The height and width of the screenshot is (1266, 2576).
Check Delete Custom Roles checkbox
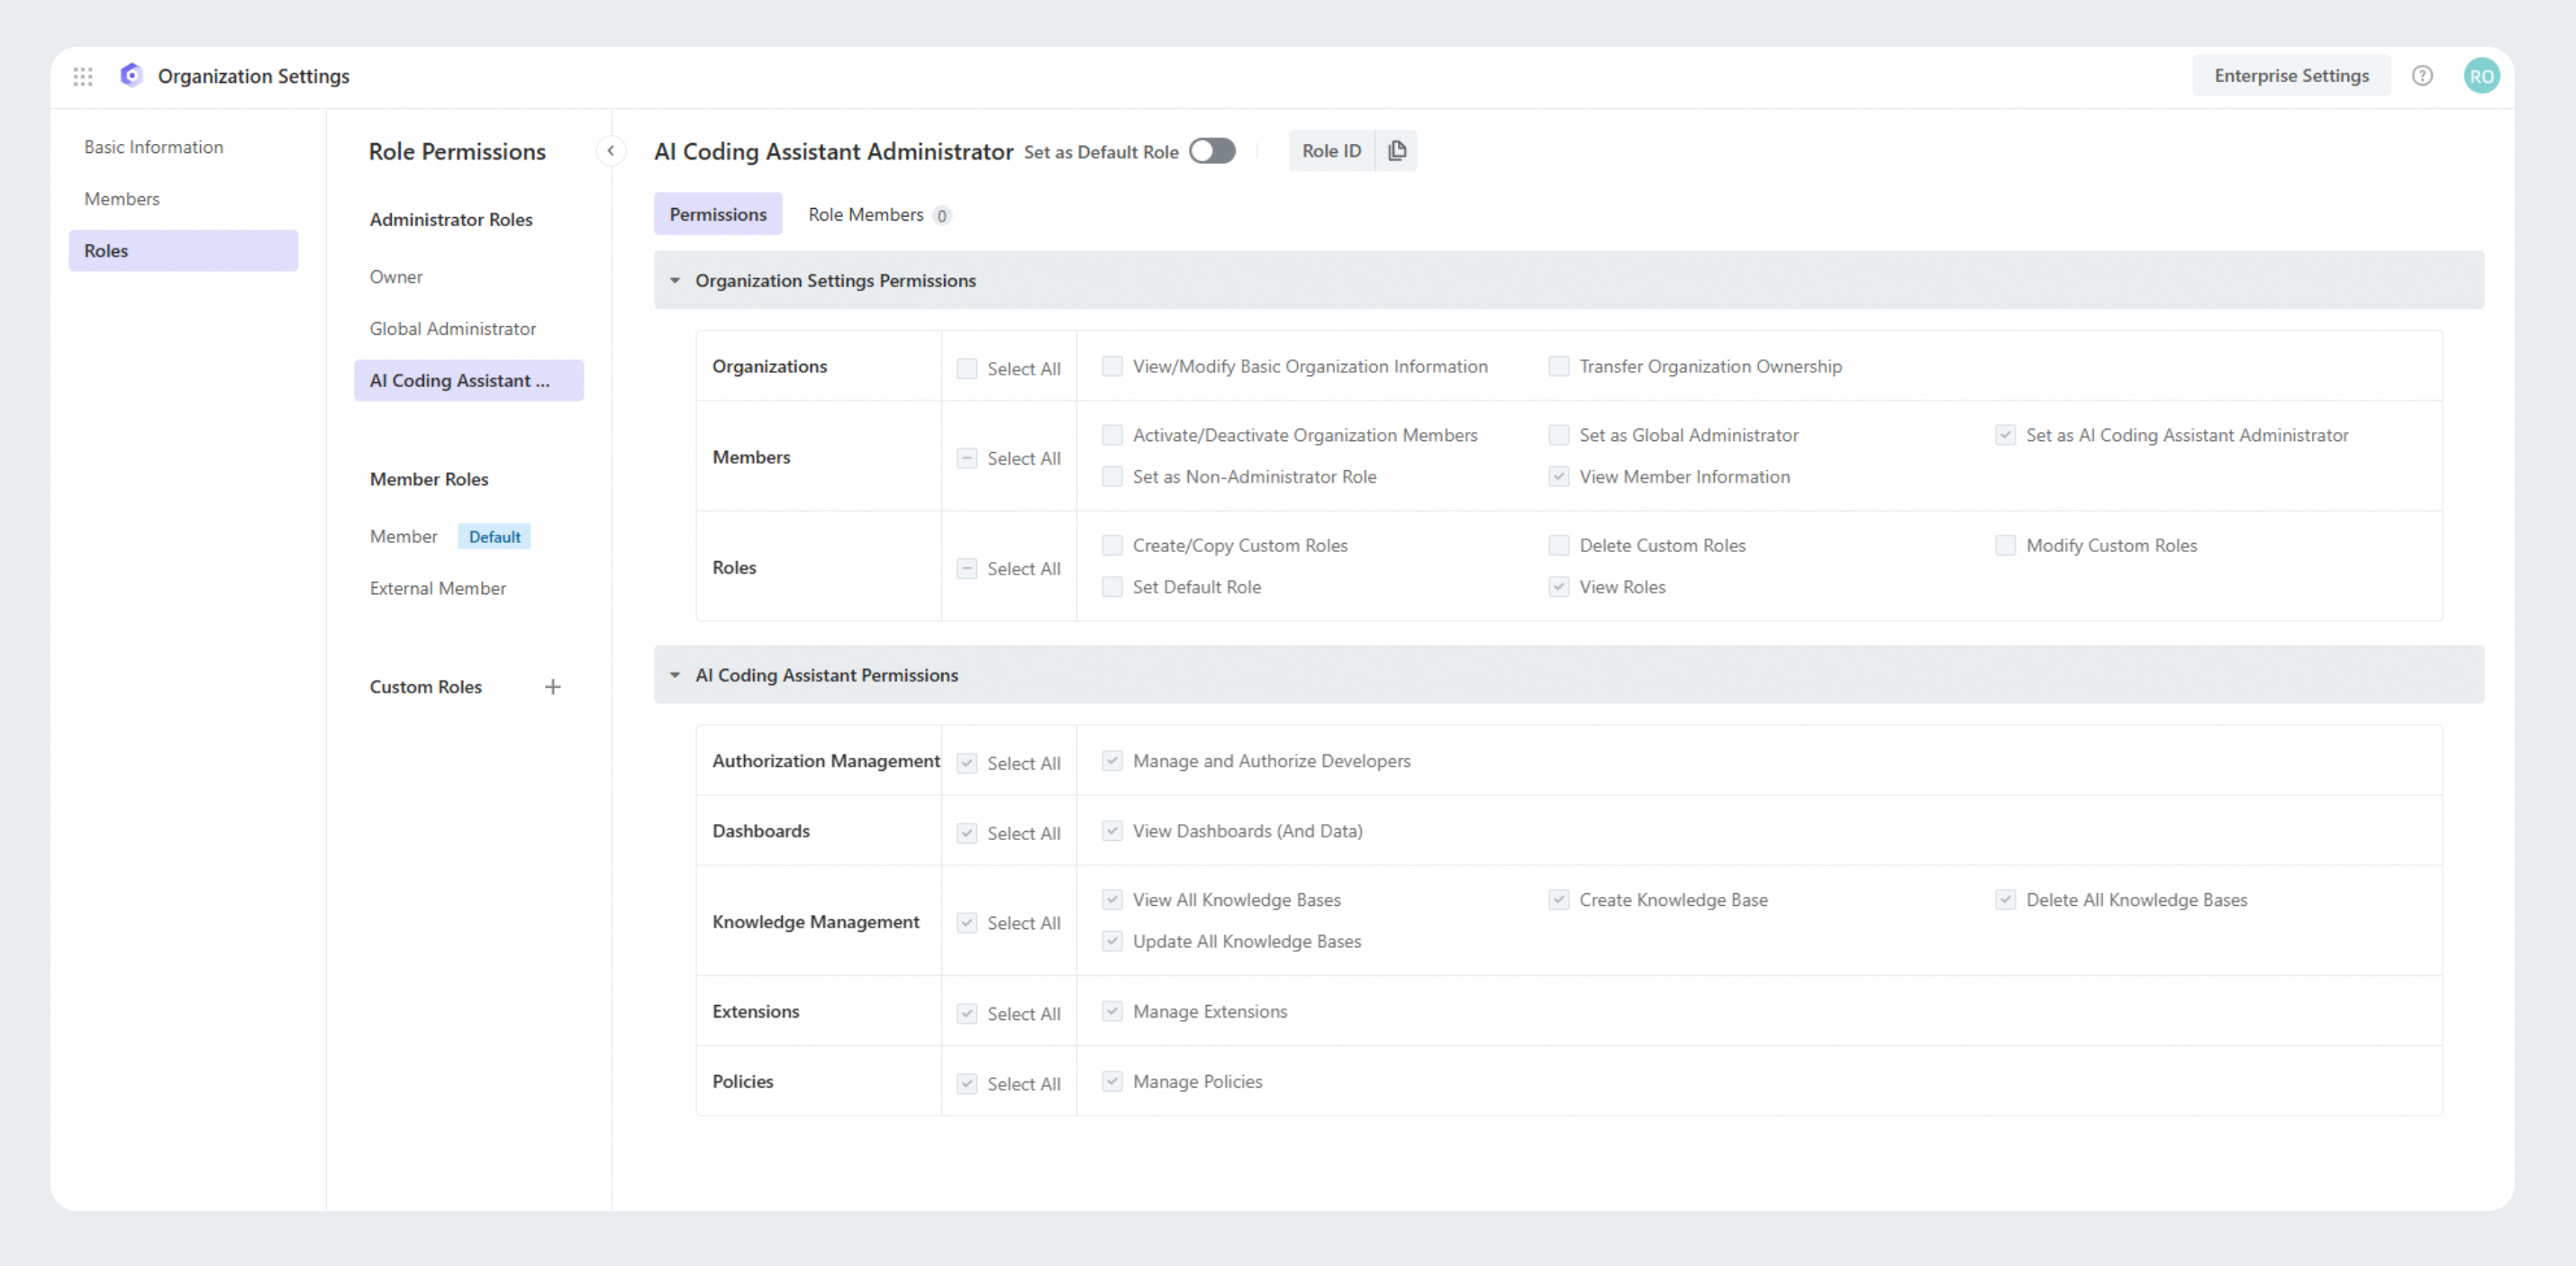tap(1558, 545)
